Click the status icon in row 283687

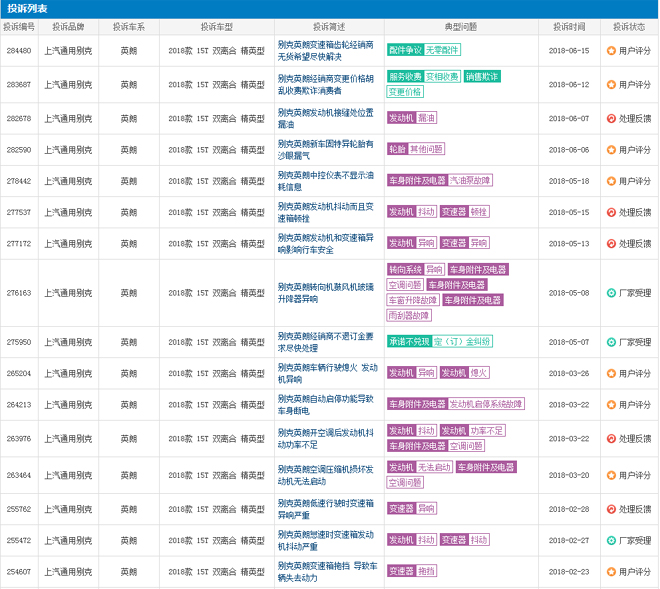click(x=611, y=85)
